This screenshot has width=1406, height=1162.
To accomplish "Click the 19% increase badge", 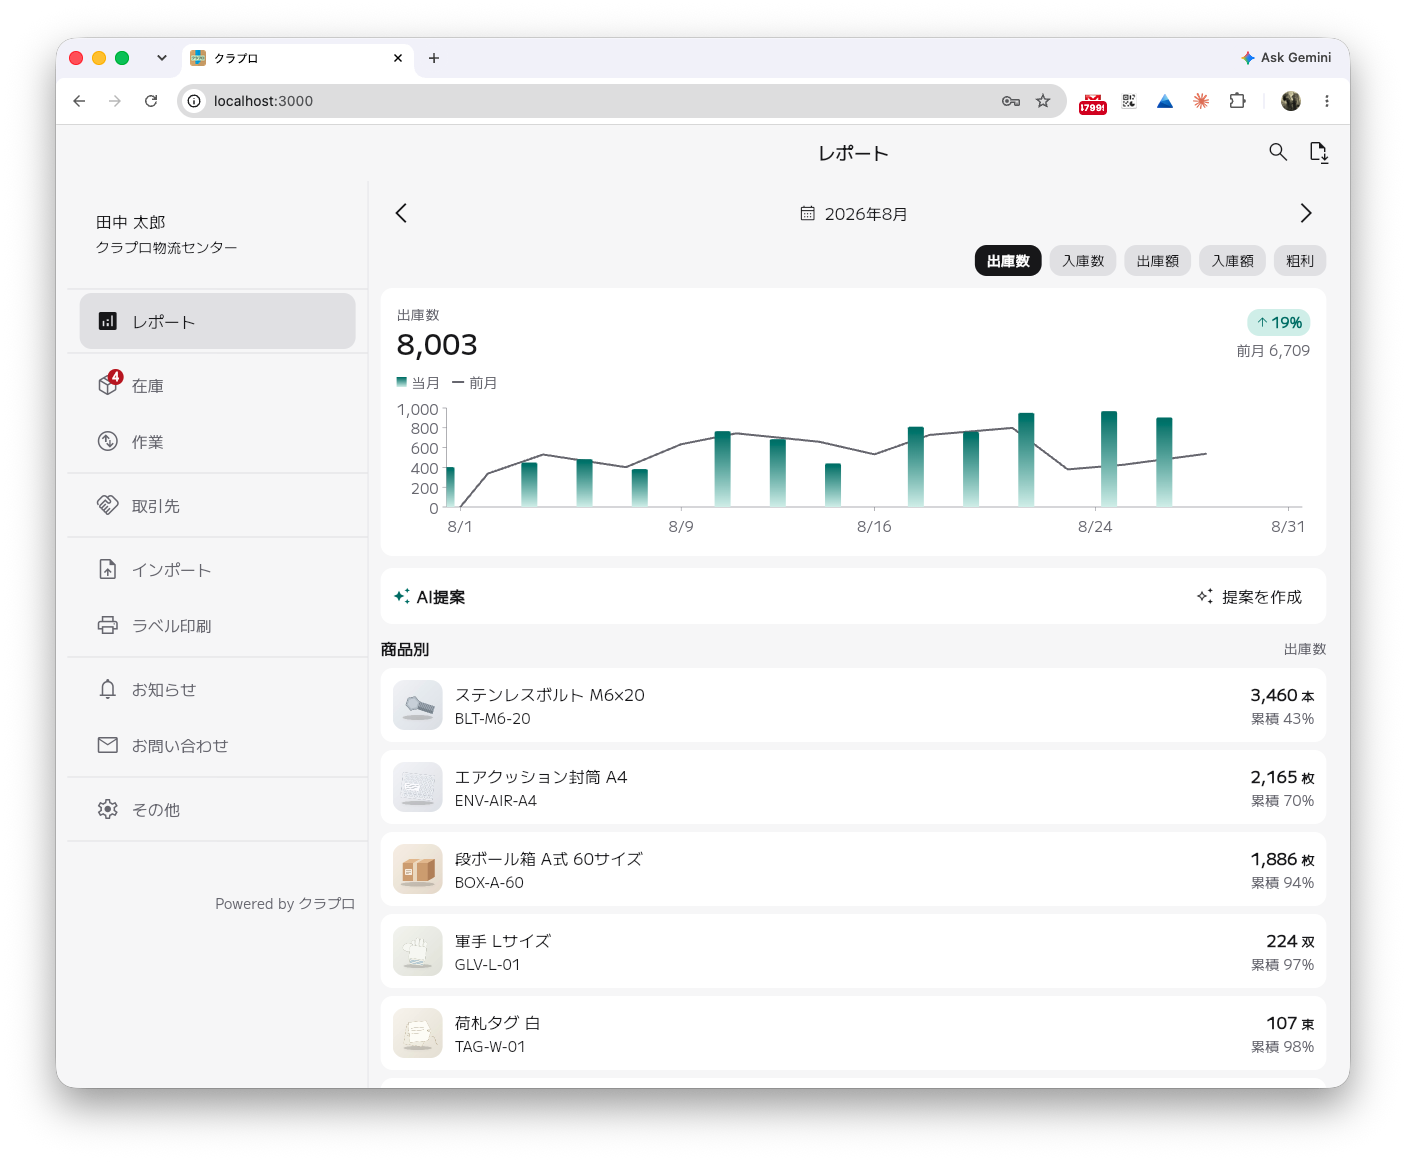I will point(1279,322).
